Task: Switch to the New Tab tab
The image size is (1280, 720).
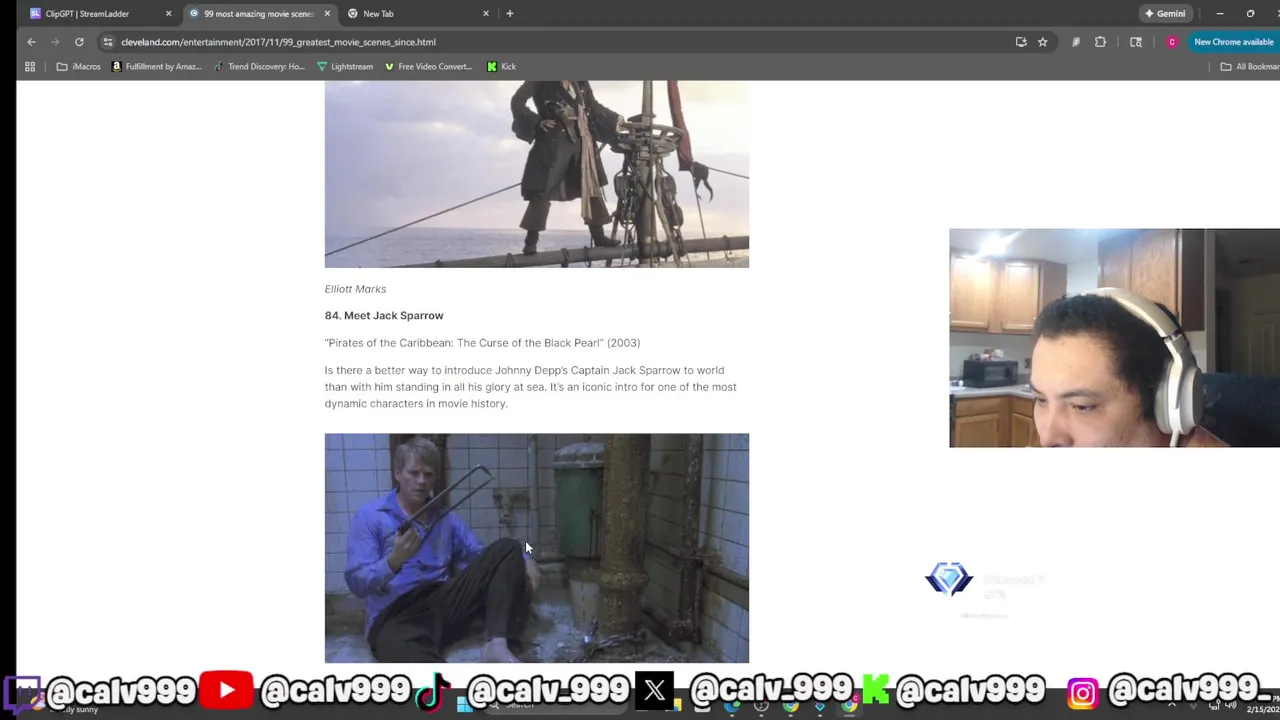Action: point(378,14)
